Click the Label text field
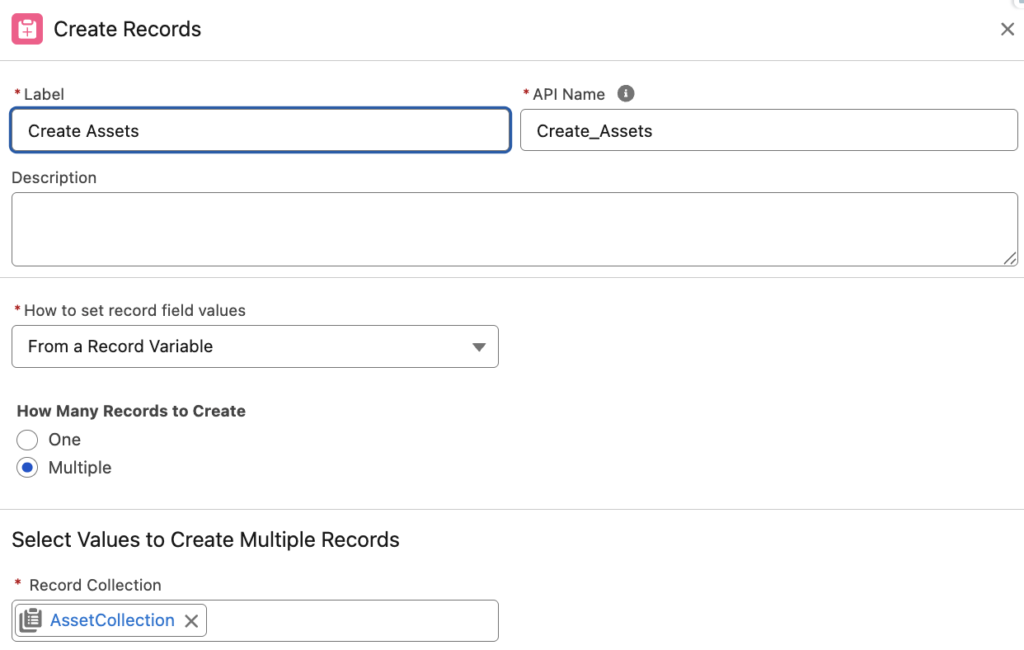Viewport: 1024px width, 650px height. (260, 130)
